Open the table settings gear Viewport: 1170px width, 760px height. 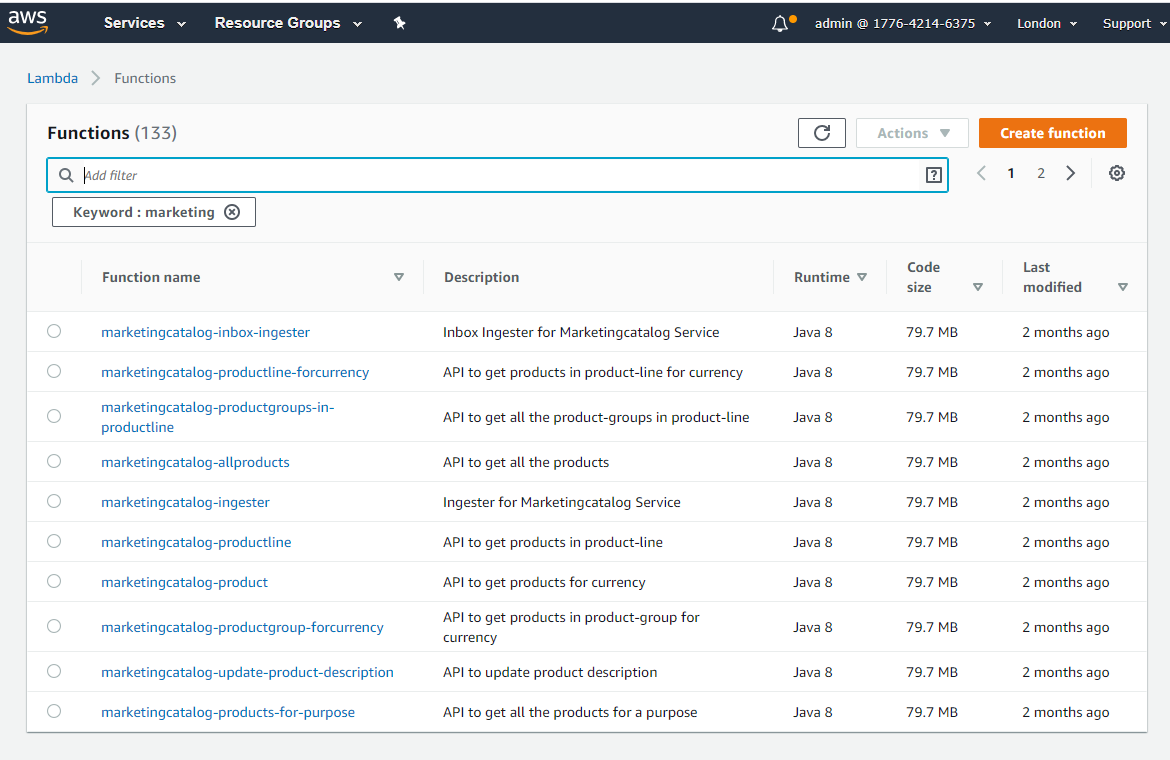1117,173
